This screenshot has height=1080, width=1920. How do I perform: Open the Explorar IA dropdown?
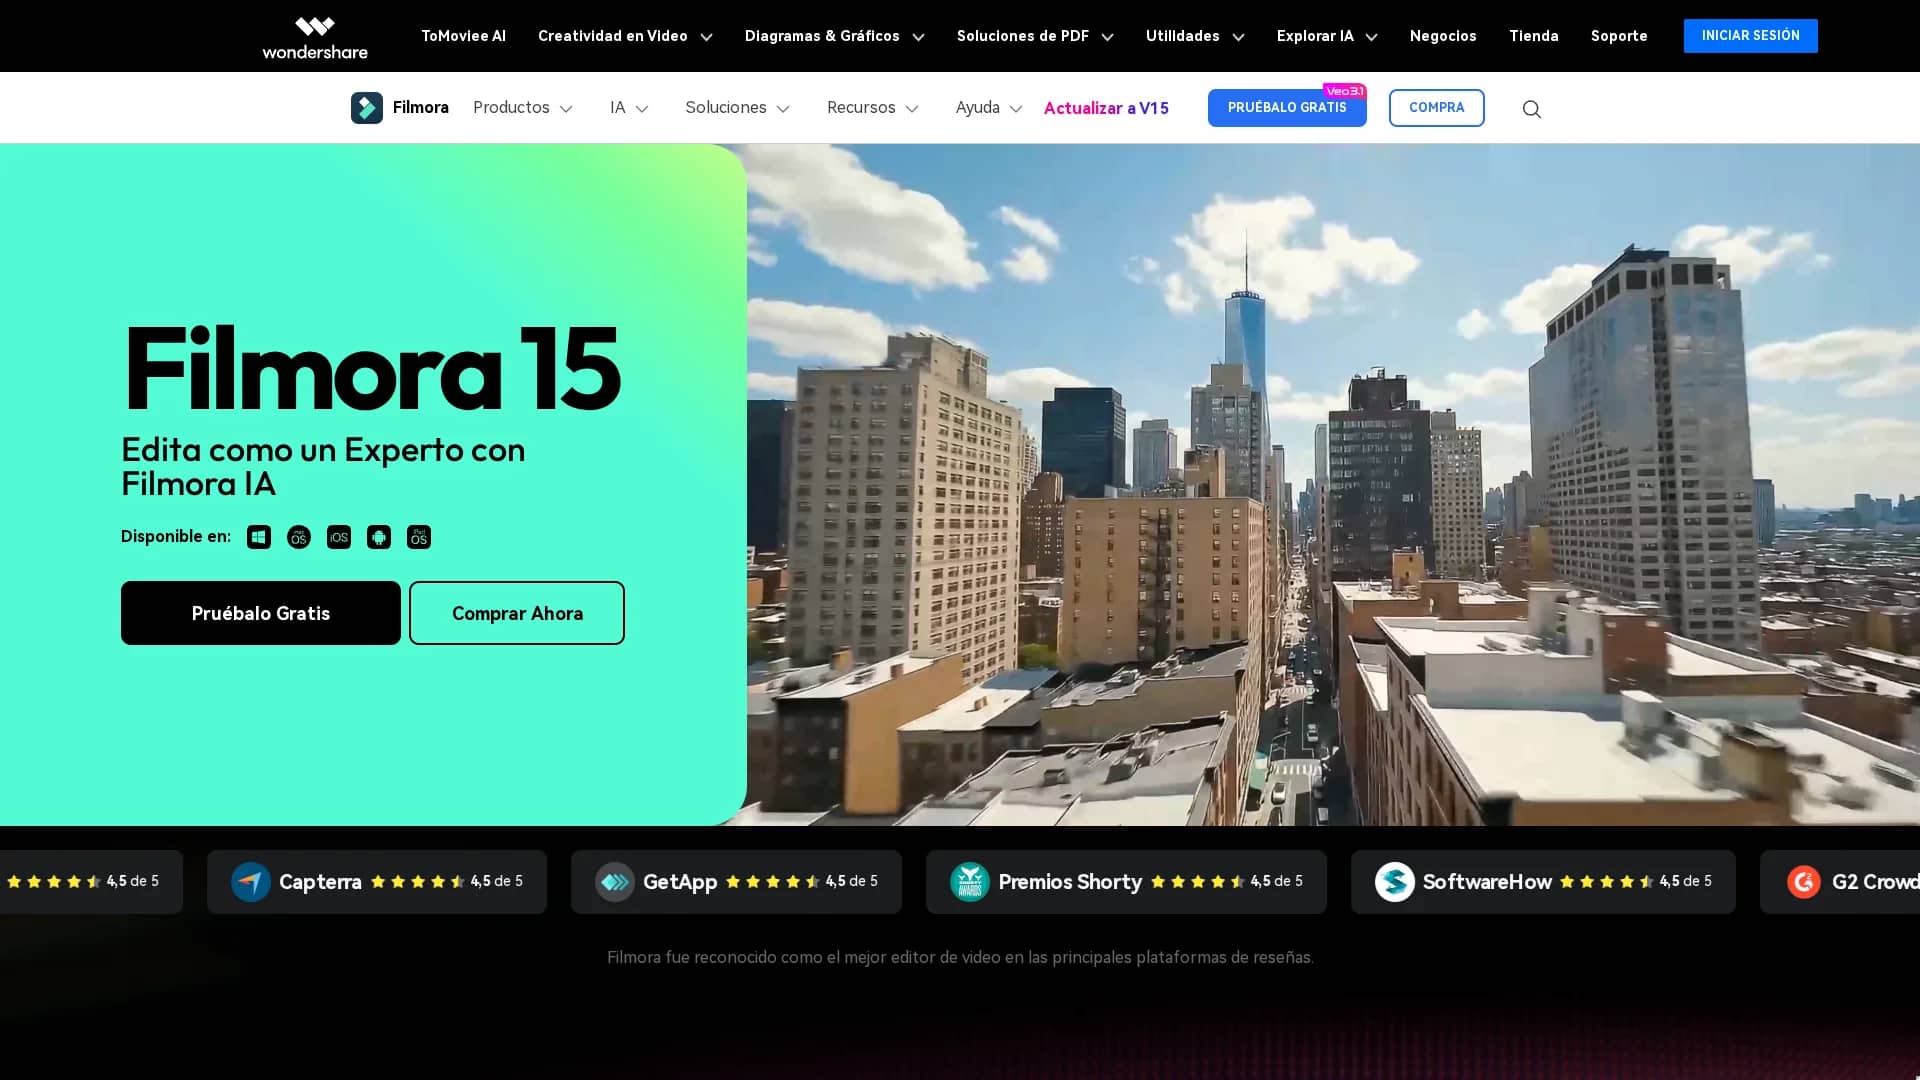(1327, 36)
